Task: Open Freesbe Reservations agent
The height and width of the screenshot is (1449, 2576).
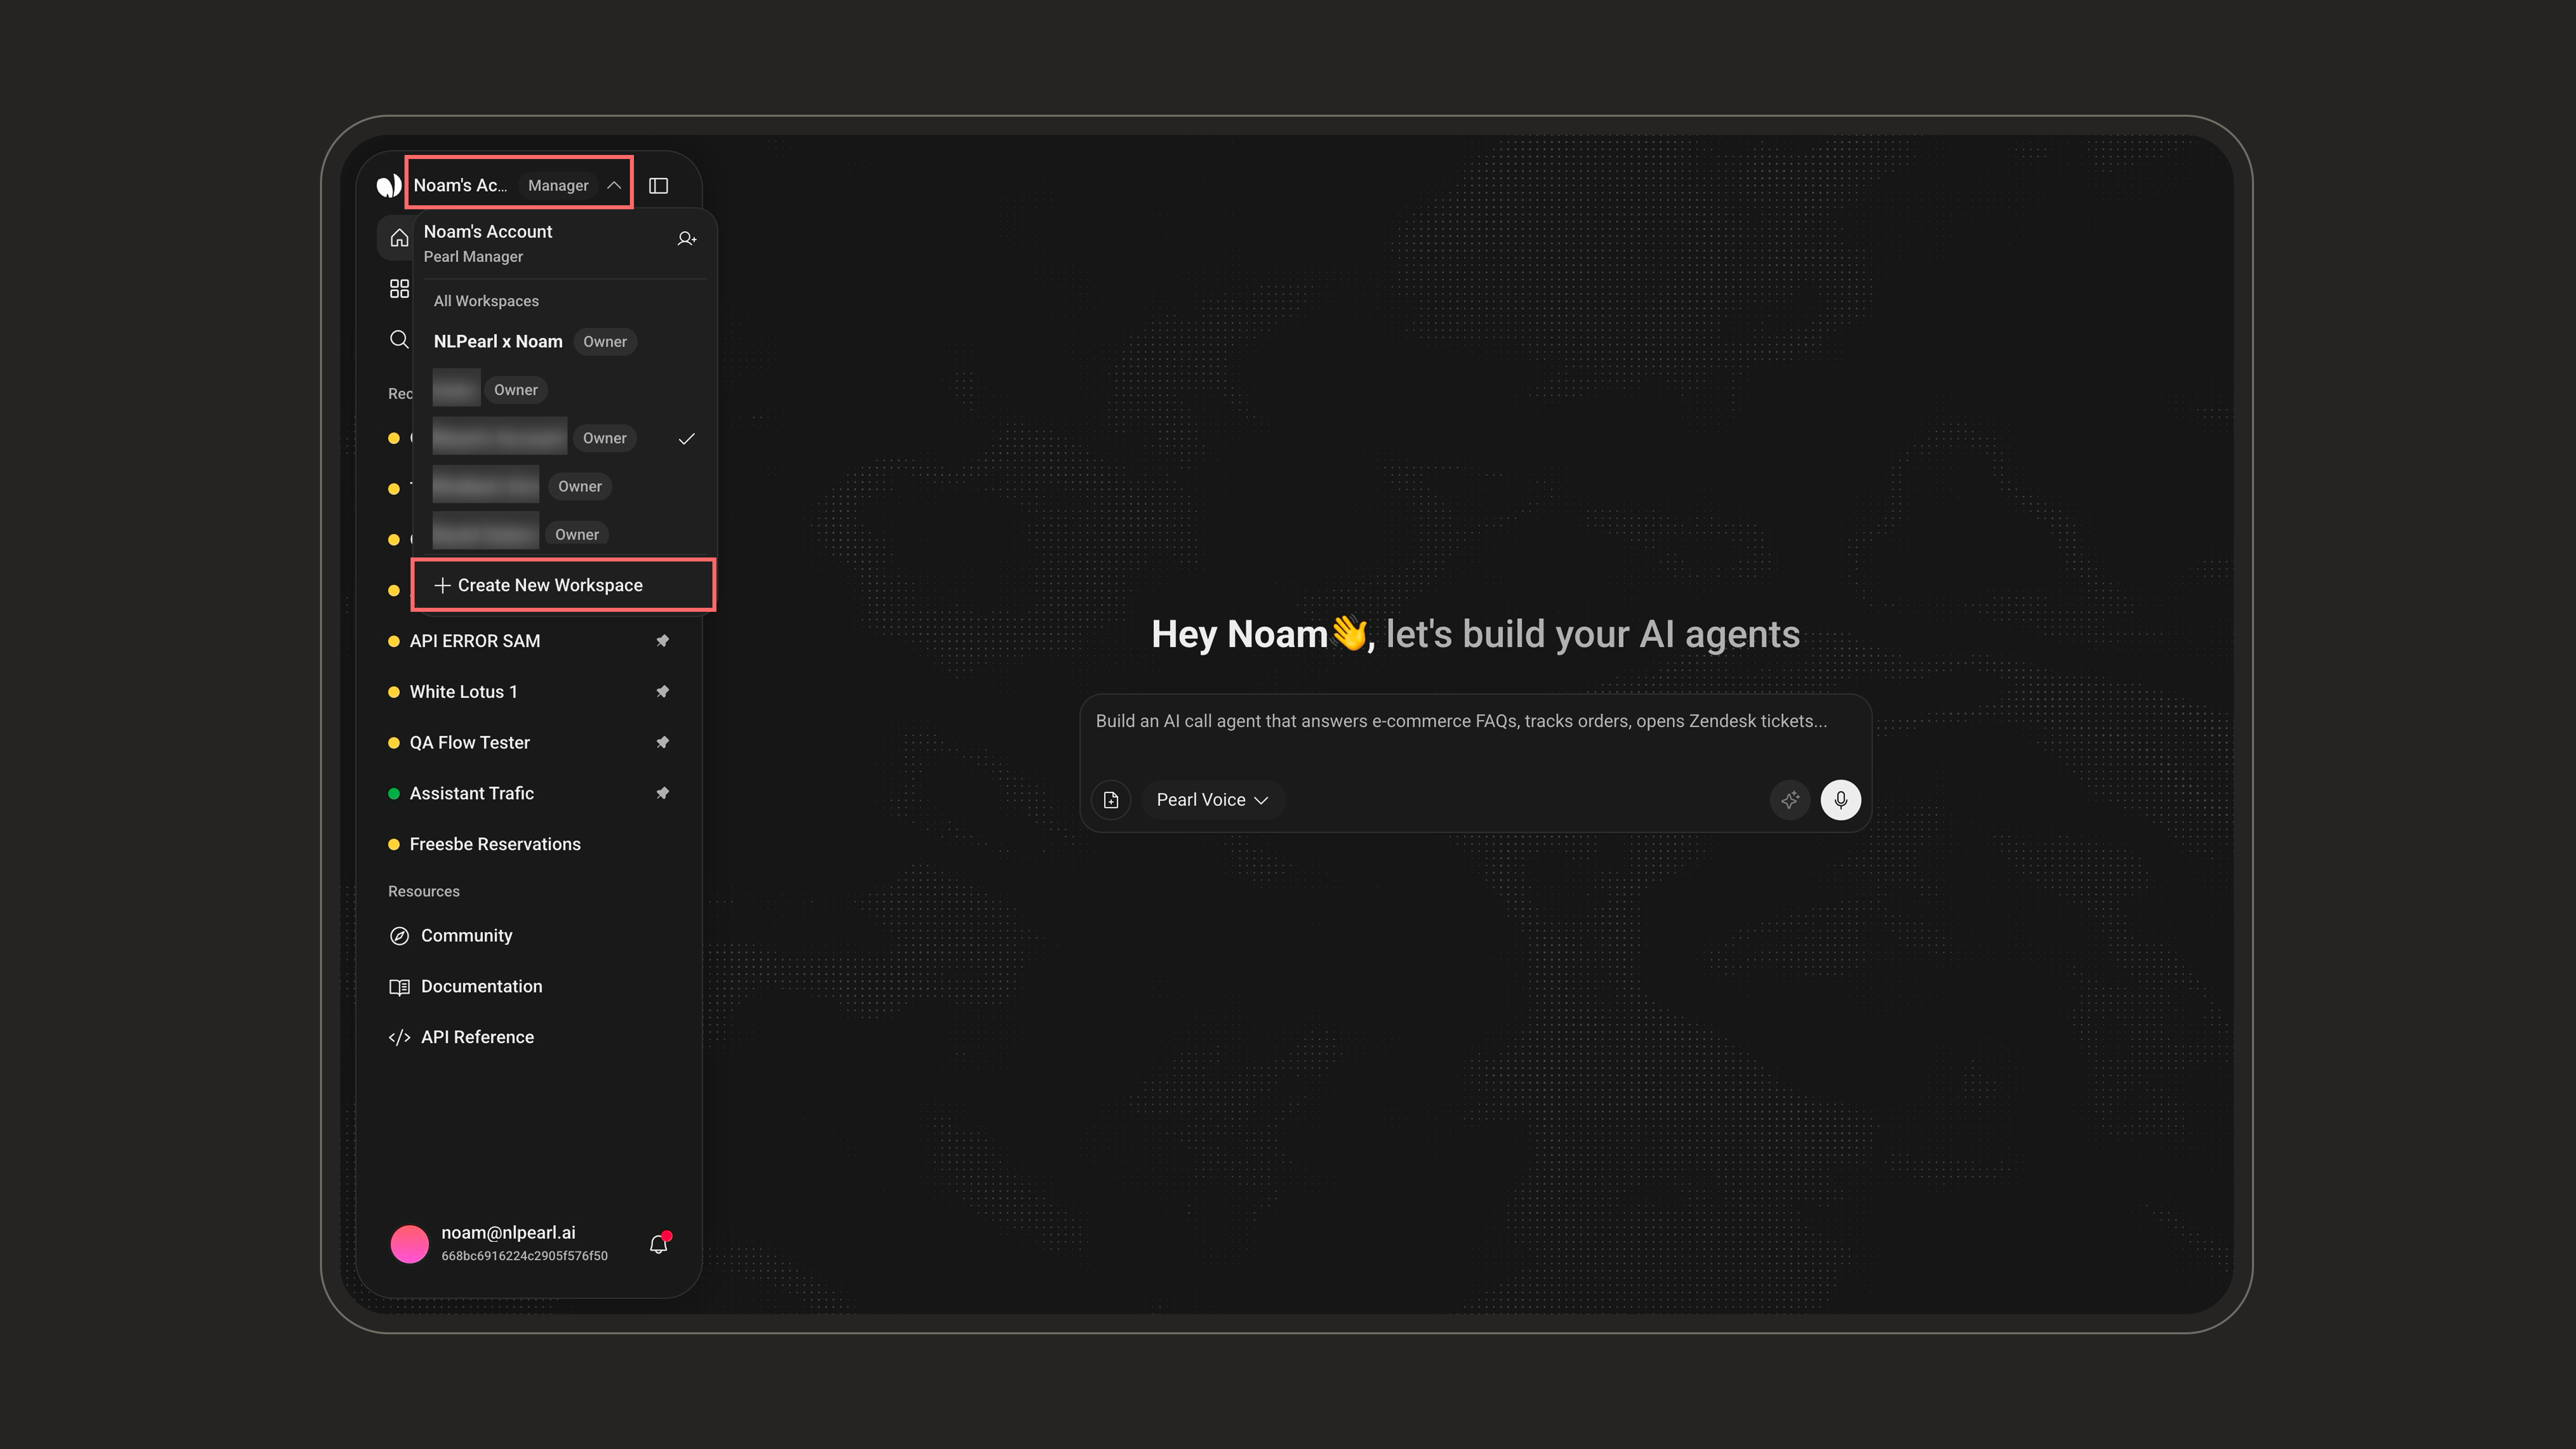Action: (x=495, y=845)
